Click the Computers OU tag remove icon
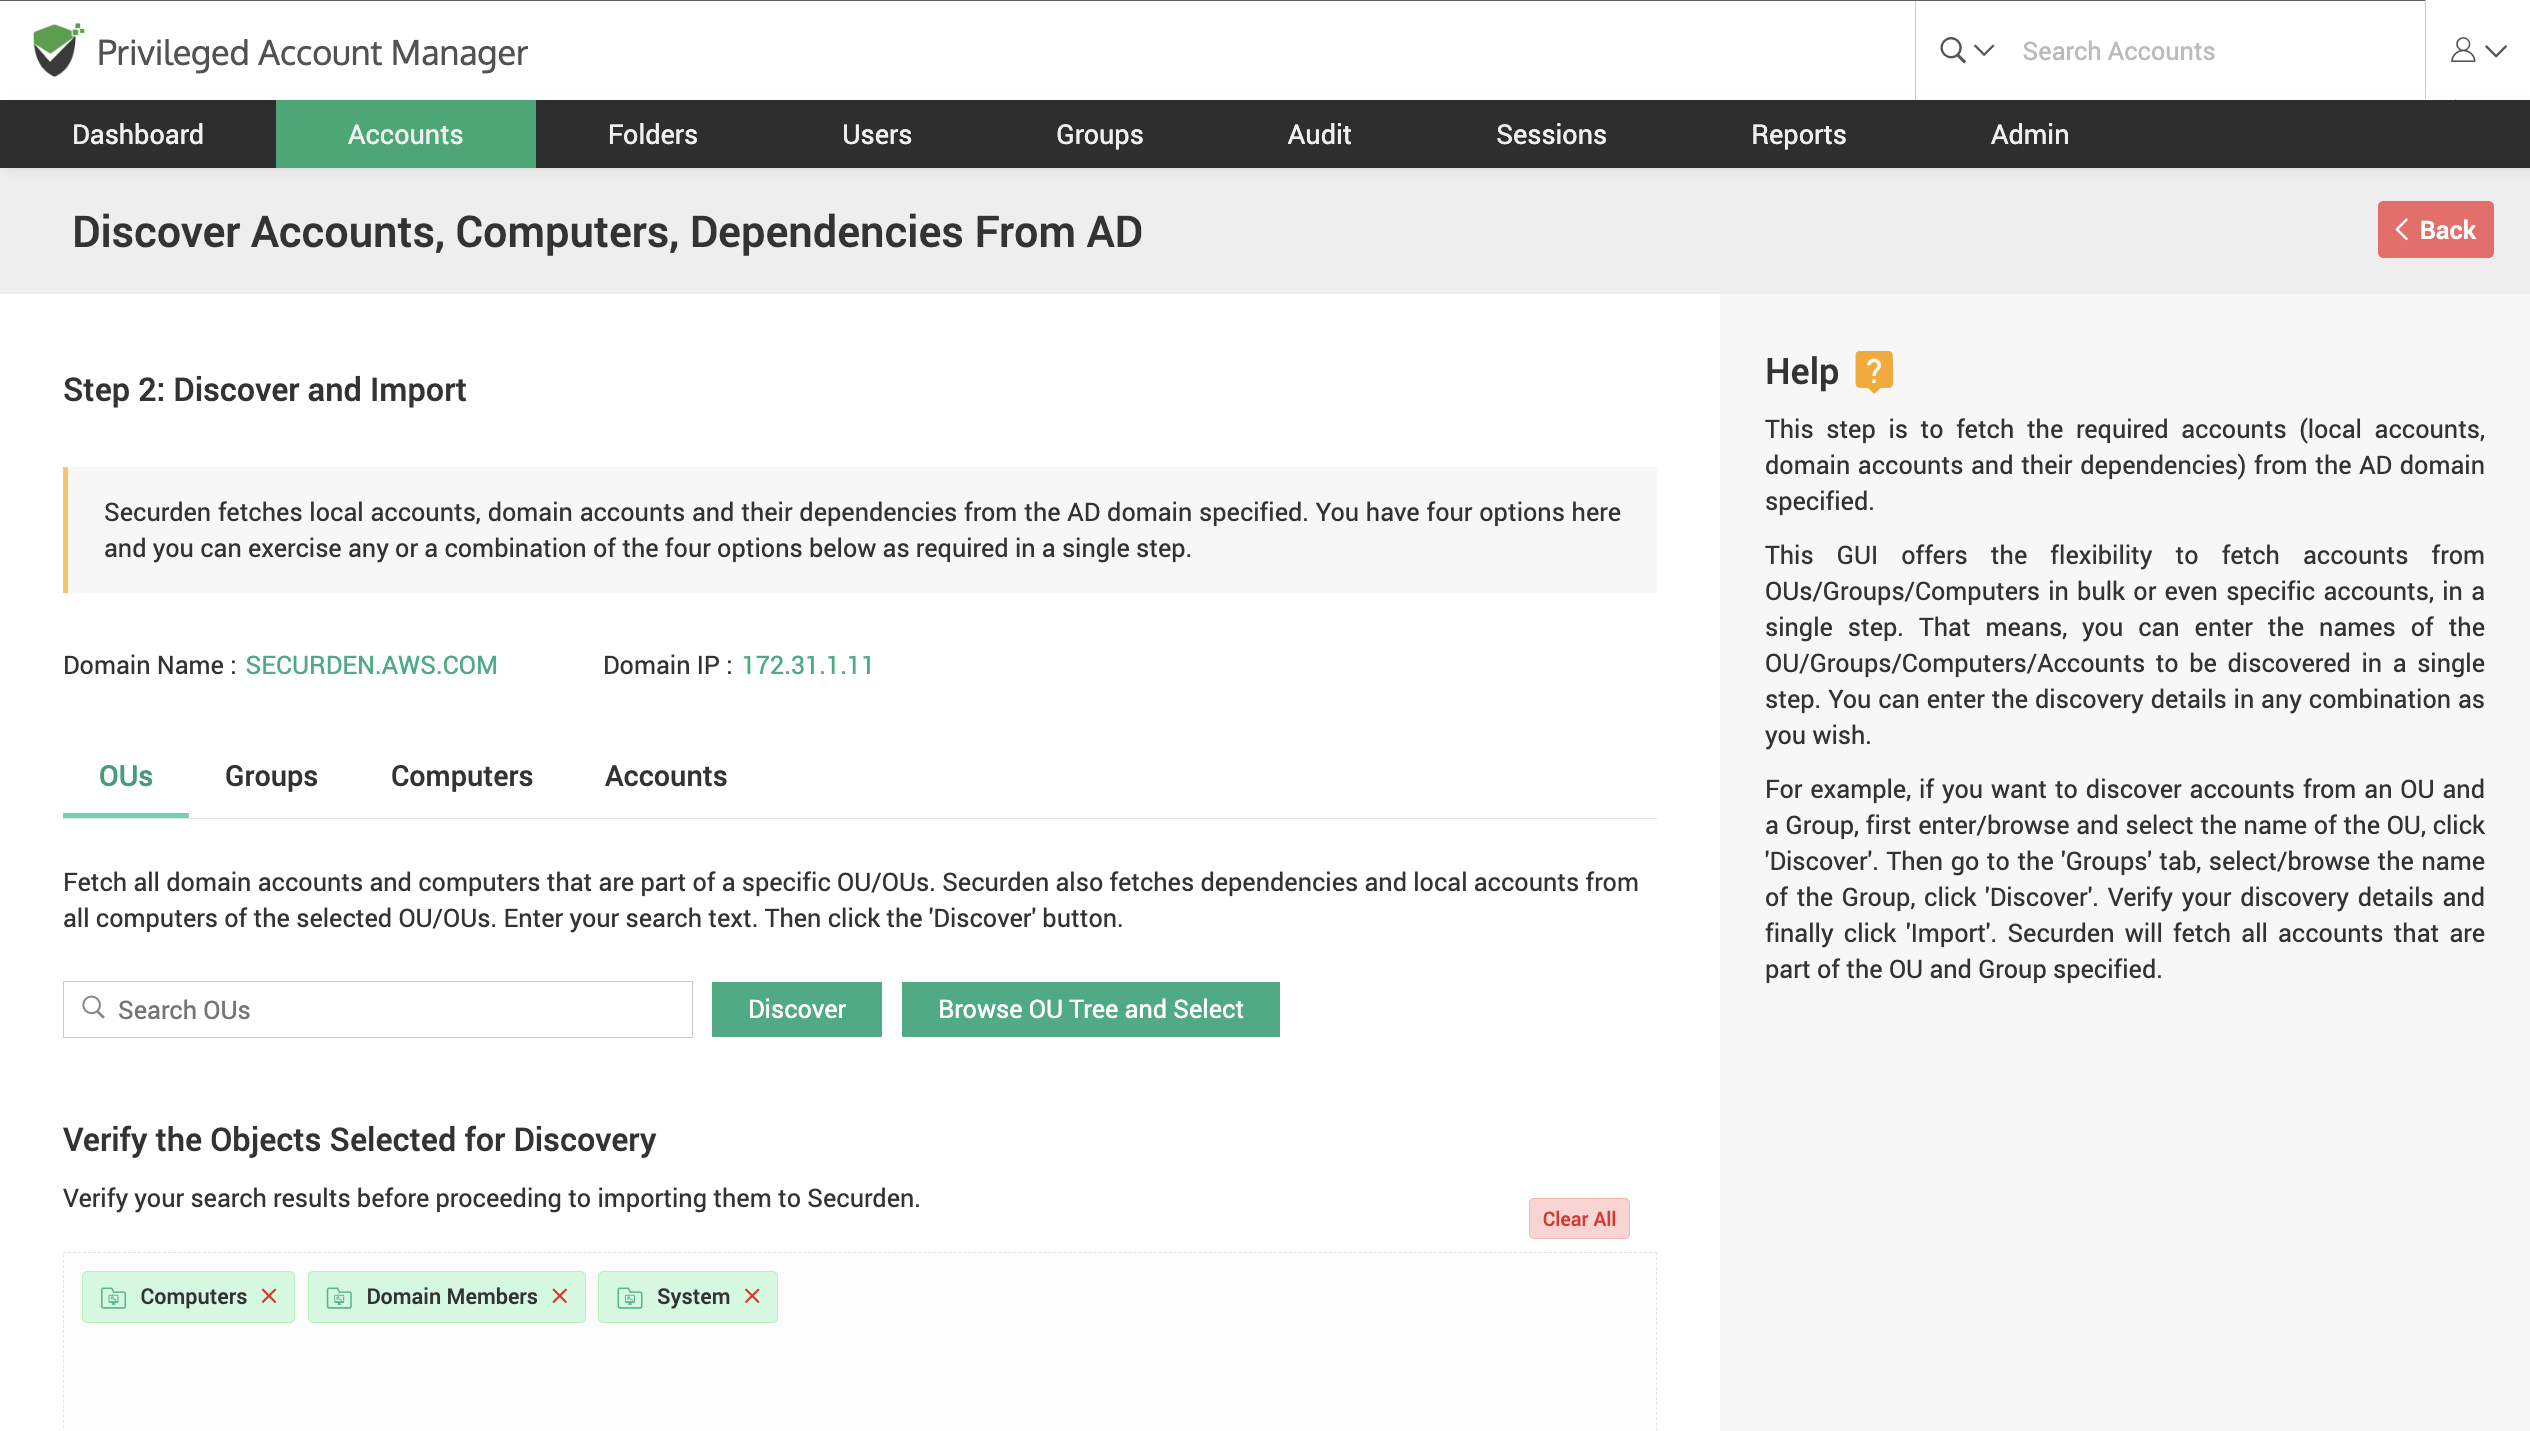 pos(269,1296)
